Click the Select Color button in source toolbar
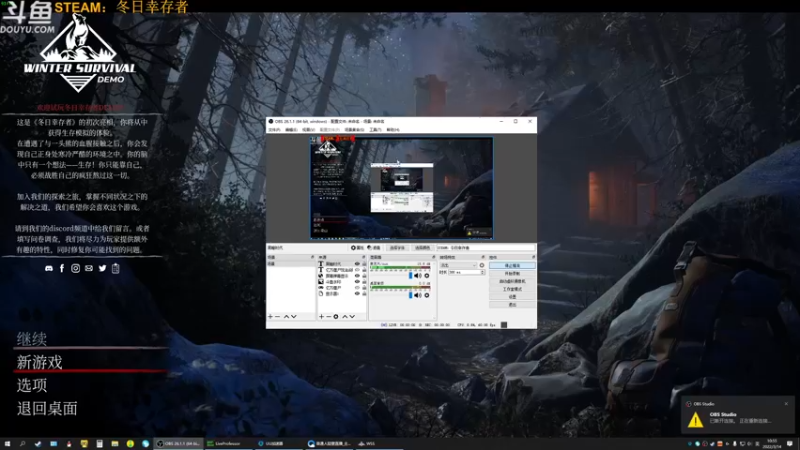This screenshot has height=450, width=800. 423,248
